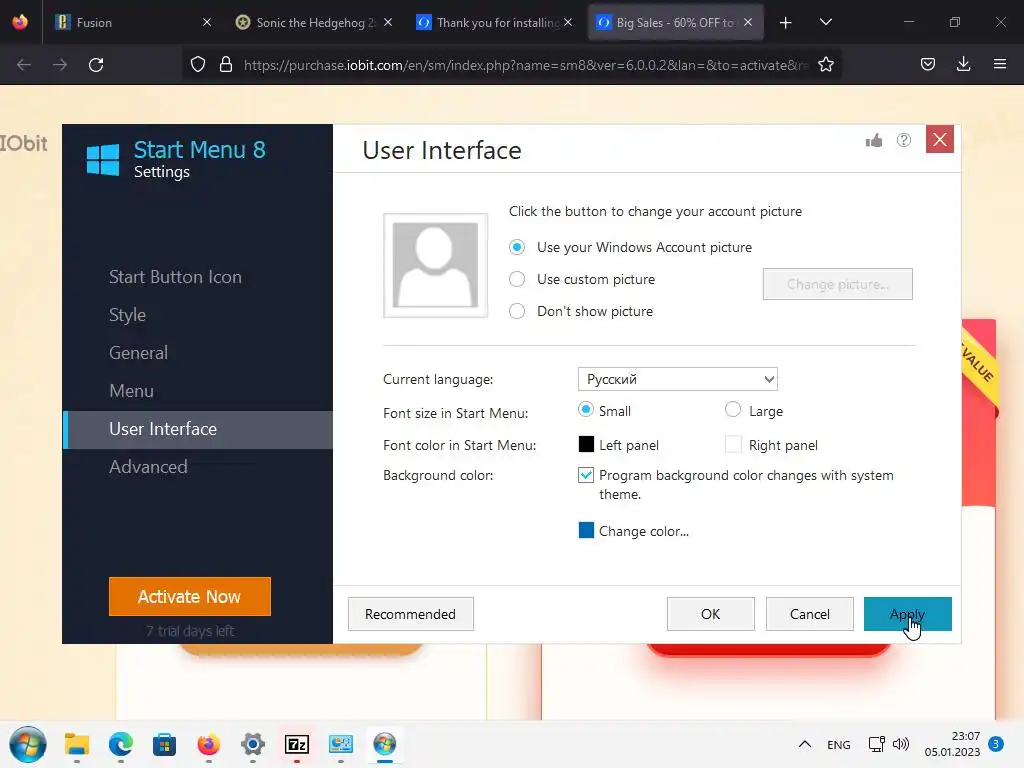The image size is (1024, 768).
Task: Open Settings gear from taskbar
Action: pos(253,744)
